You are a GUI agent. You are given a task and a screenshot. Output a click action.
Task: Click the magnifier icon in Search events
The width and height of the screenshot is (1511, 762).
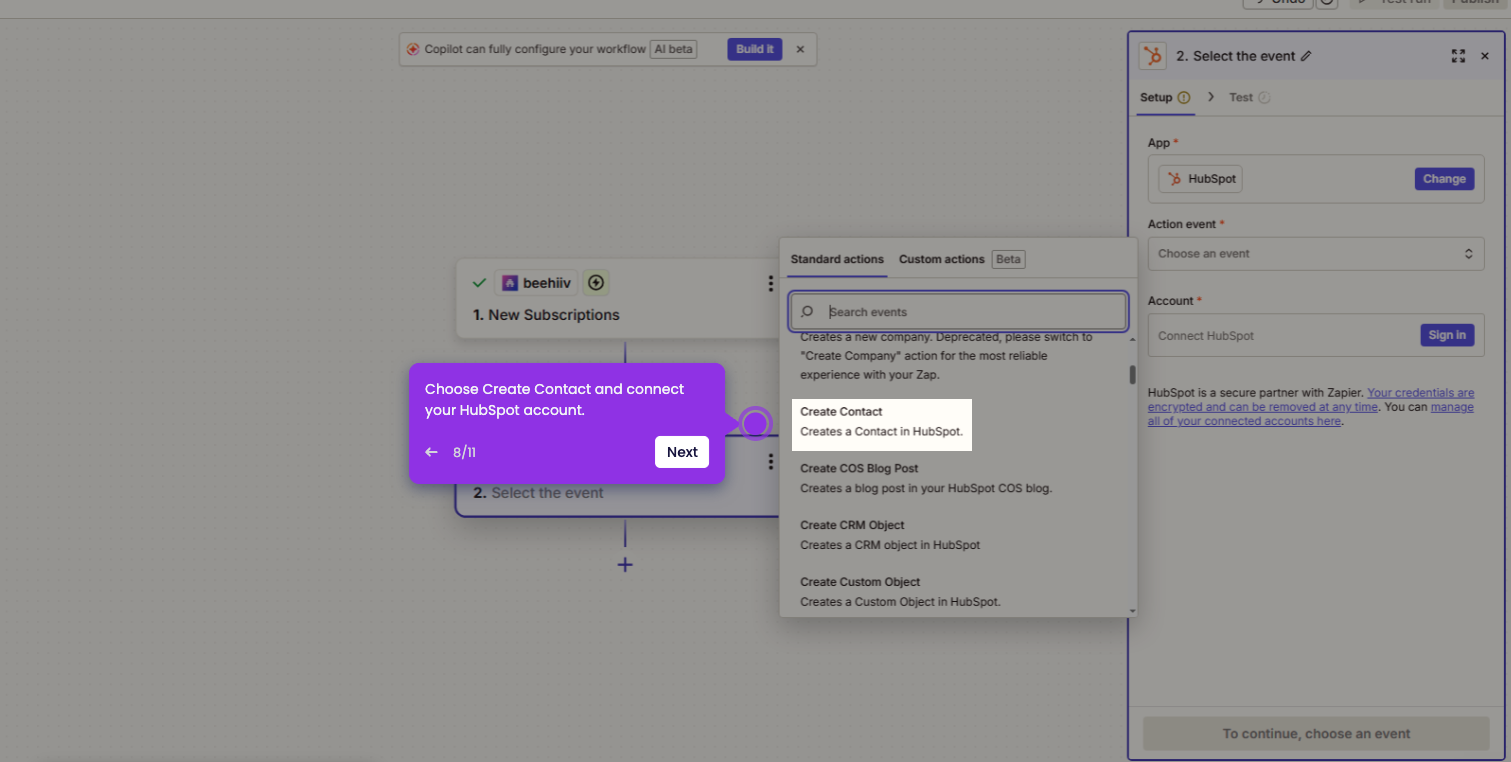pos(808,312)
